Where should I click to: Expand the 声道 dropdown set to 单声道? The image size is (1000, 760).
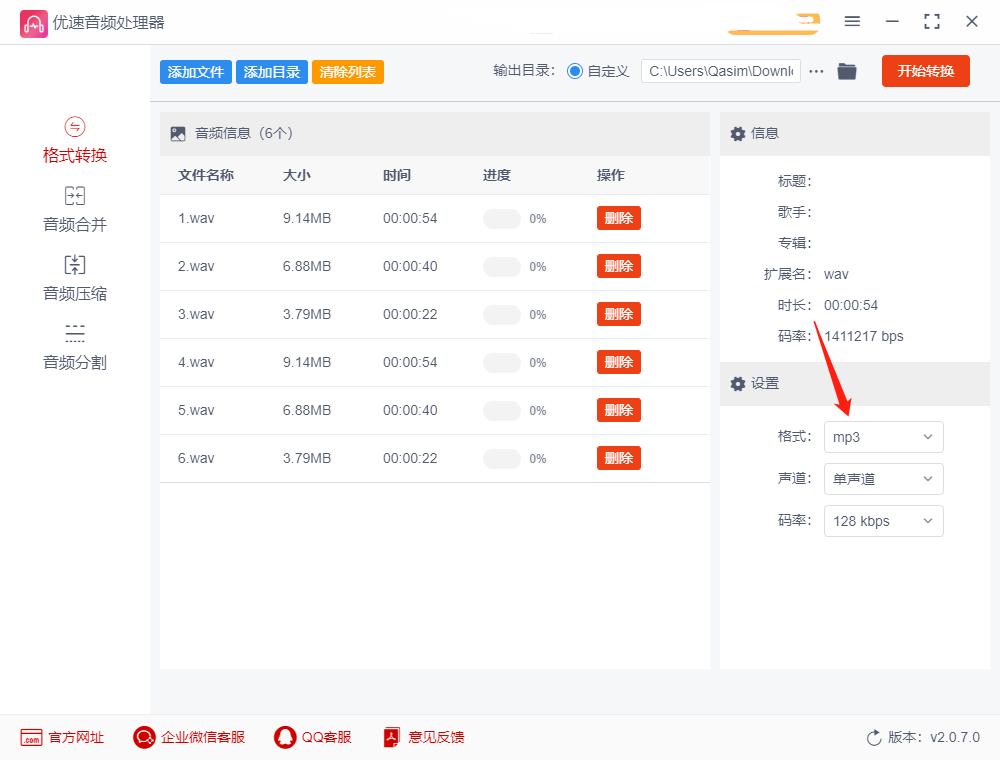click(883, 479)
